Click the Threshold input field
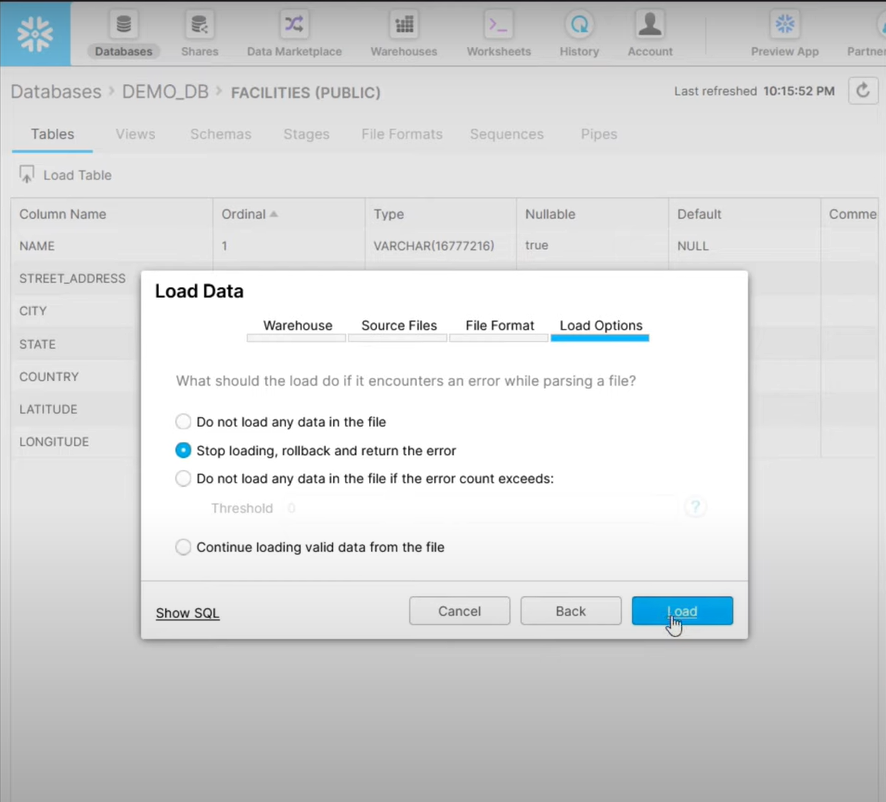Image resolution: width=886 pixels, height=802 pixels. click(481, 508)
